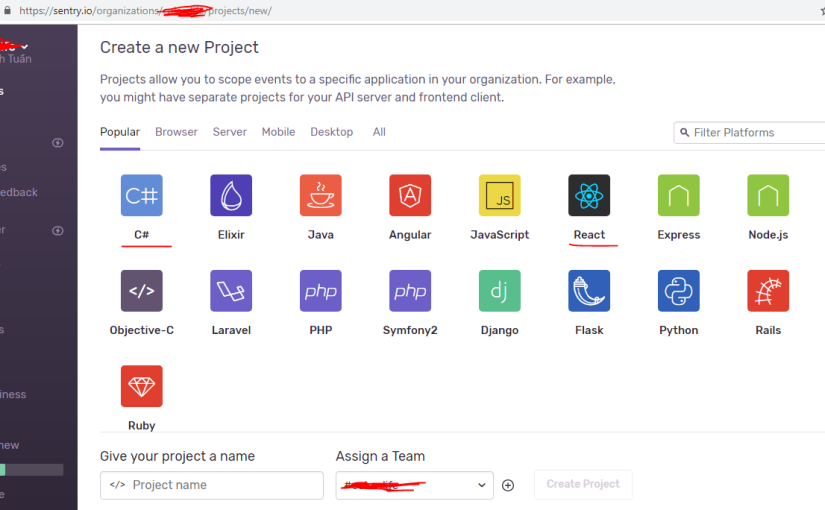Click the 'Express' platform label

678,235
